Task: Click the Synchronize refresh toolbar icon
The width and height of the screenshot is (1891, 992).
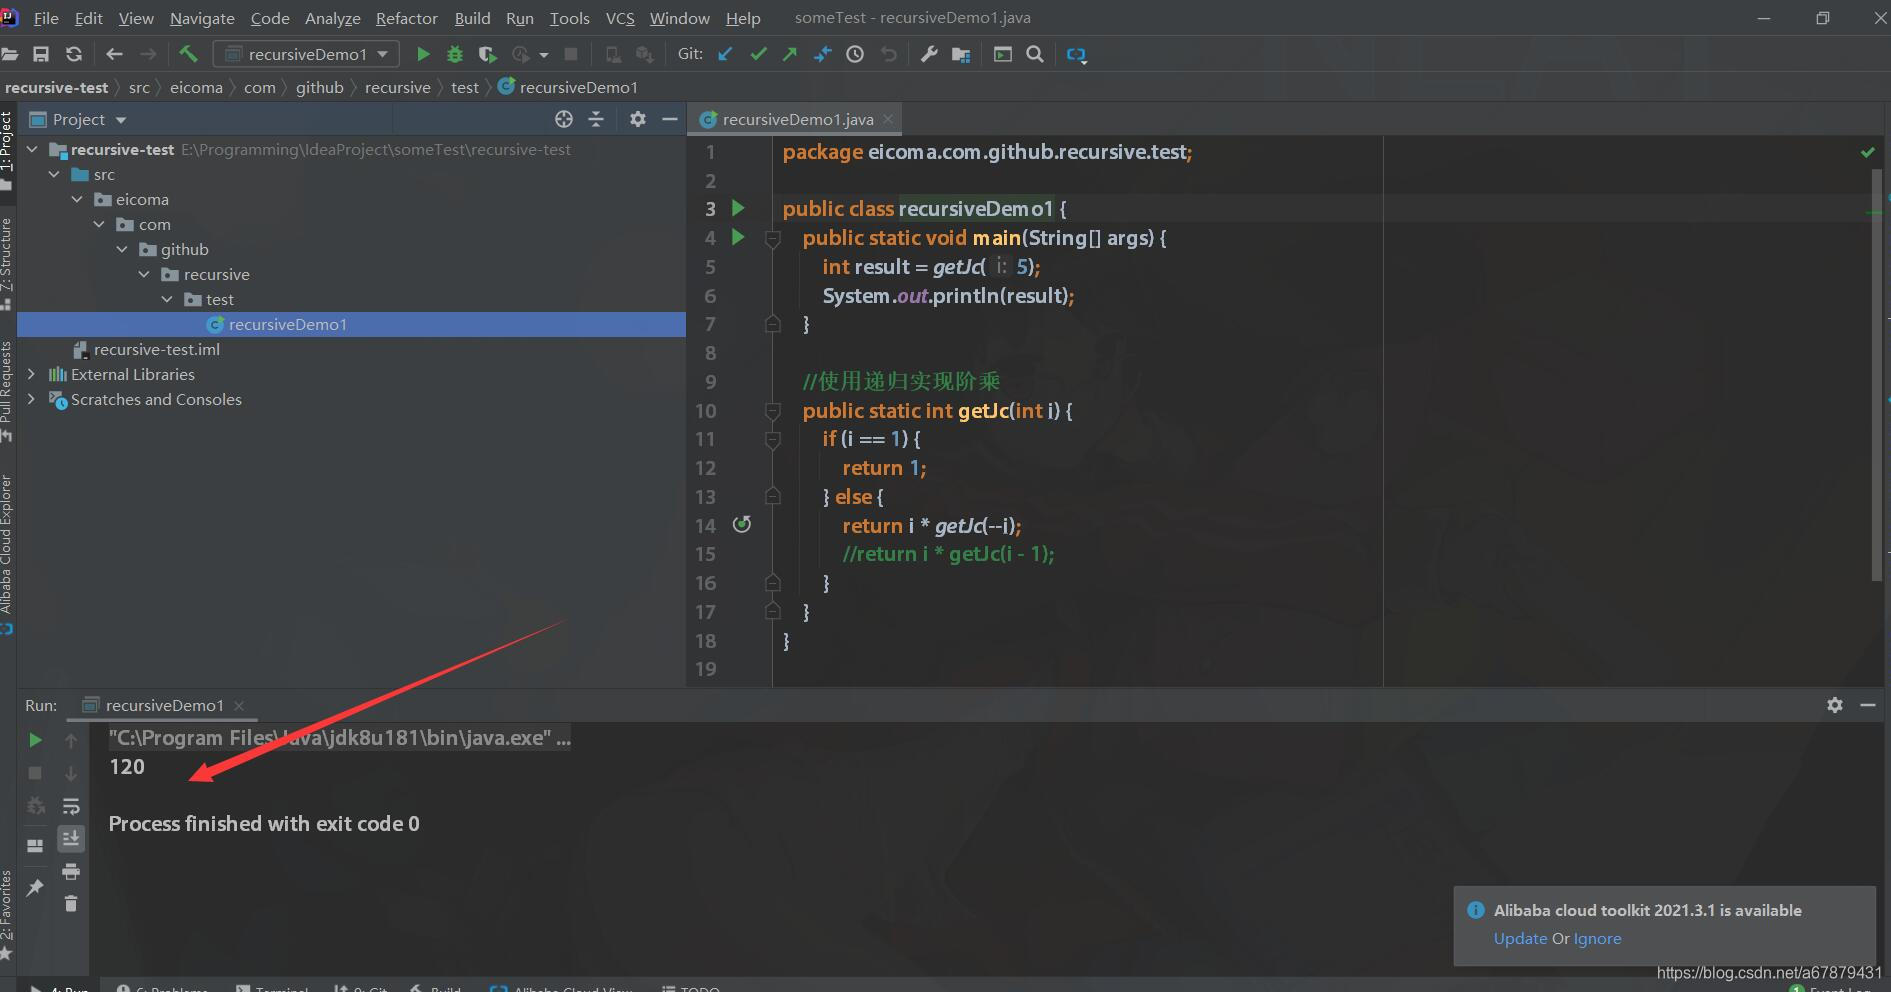Action: (73, 54)
